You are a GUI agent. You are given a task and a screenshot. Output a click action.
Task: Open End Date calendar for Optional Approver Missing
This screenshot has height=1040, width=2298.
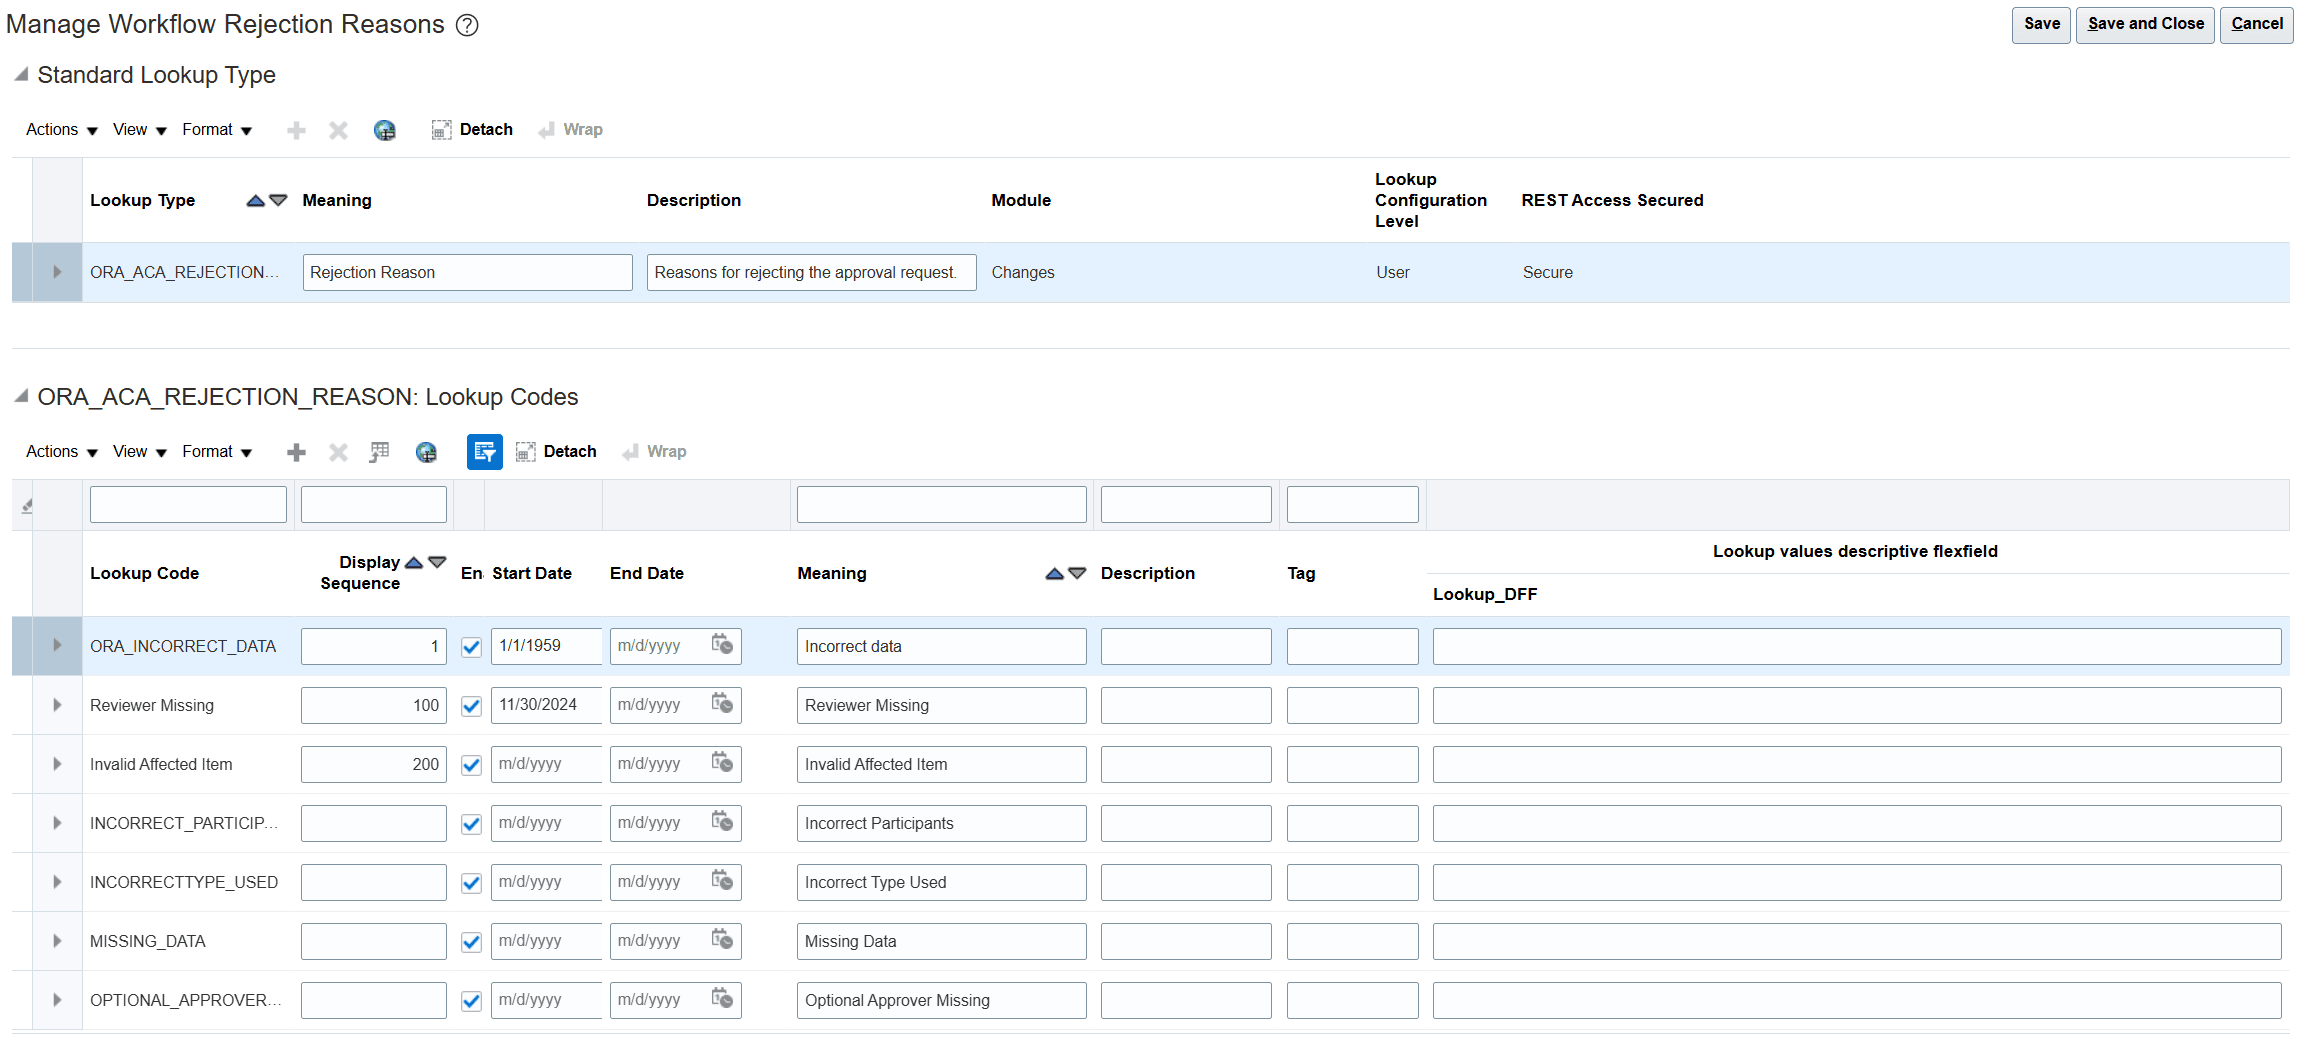[x=722, y=999]
